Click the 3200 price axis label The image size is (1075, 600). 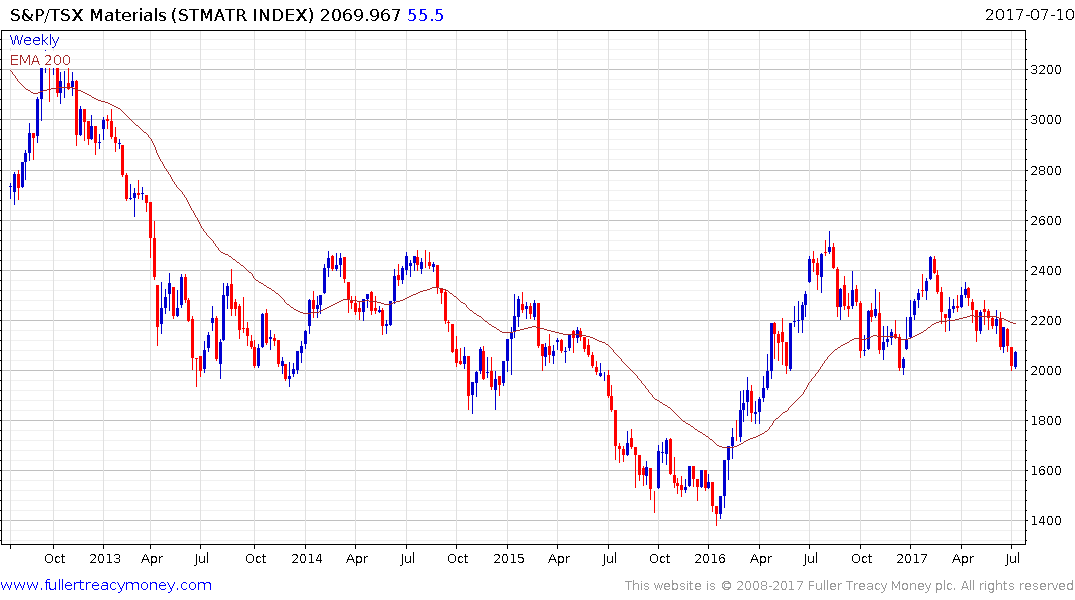coord(1046,69)
